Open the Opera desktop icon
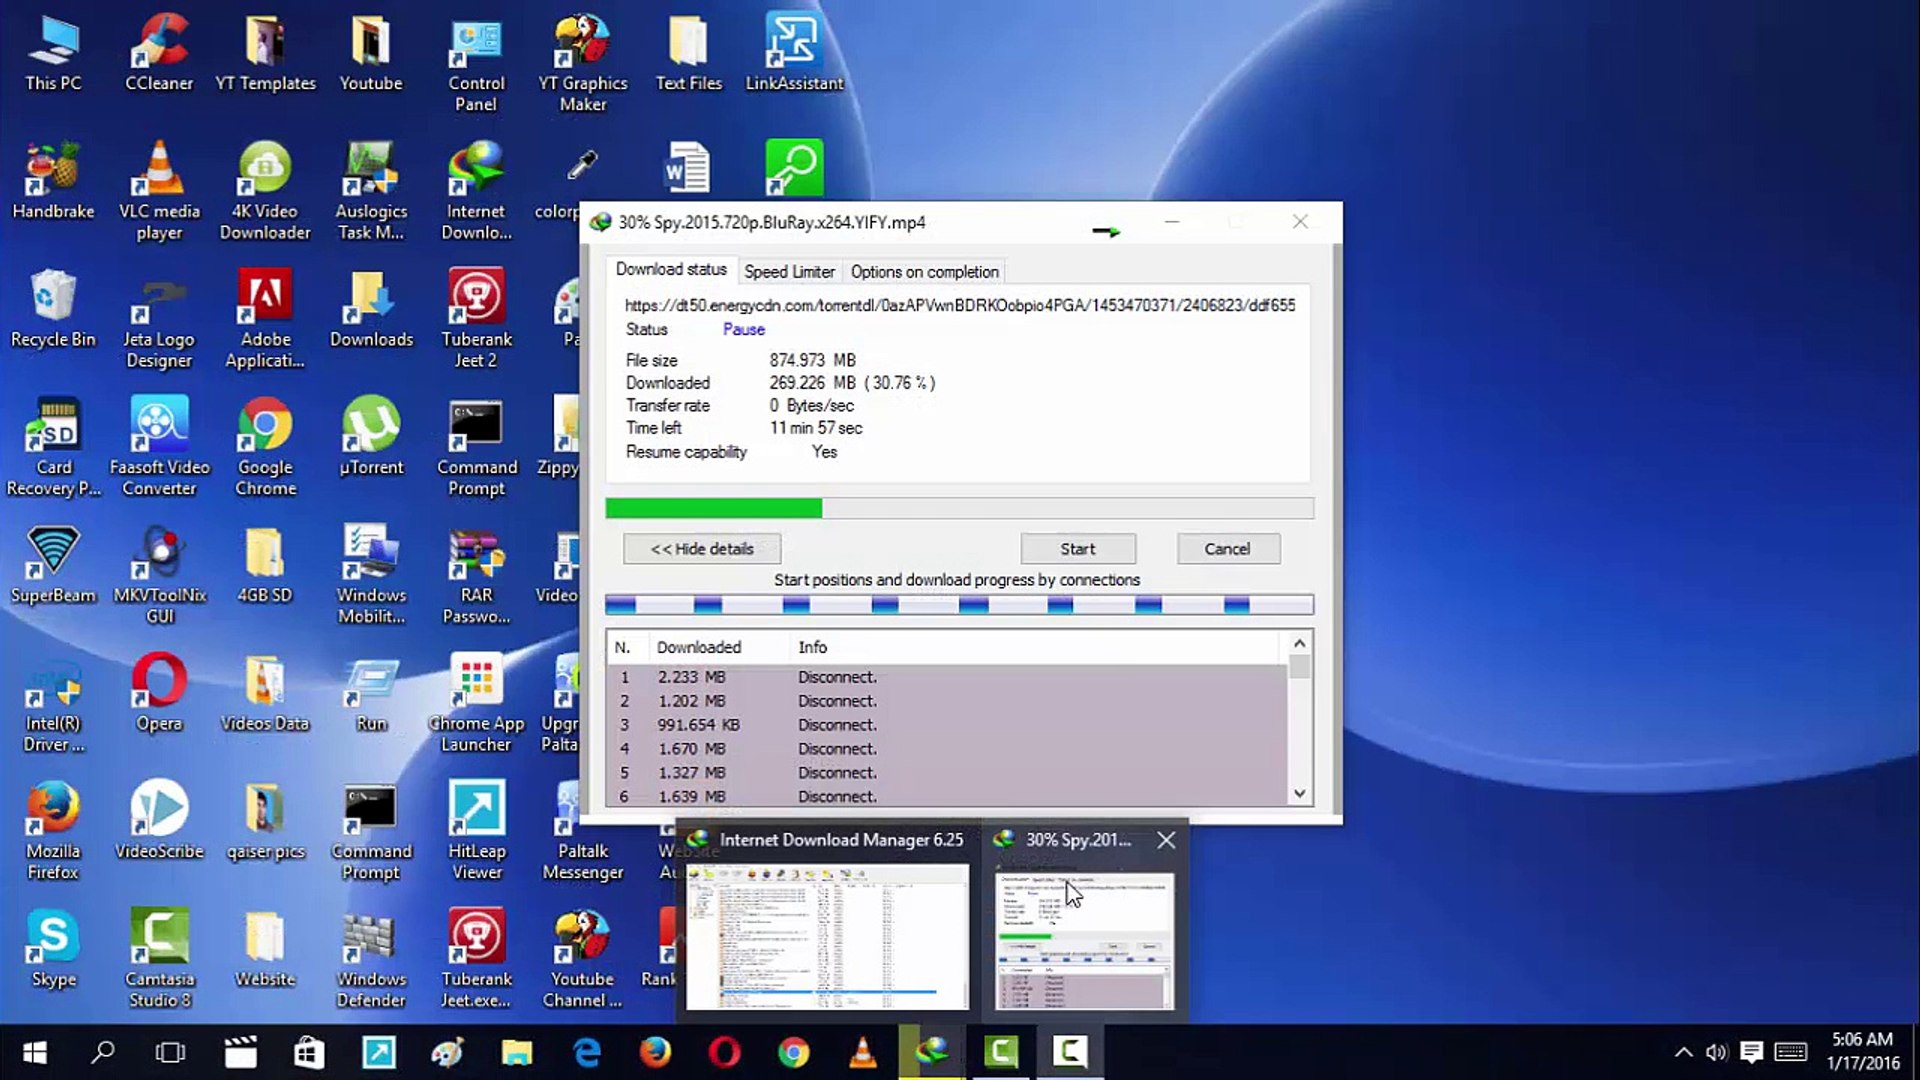This screenshot has width=1920, height=1080. coord(159,692)
